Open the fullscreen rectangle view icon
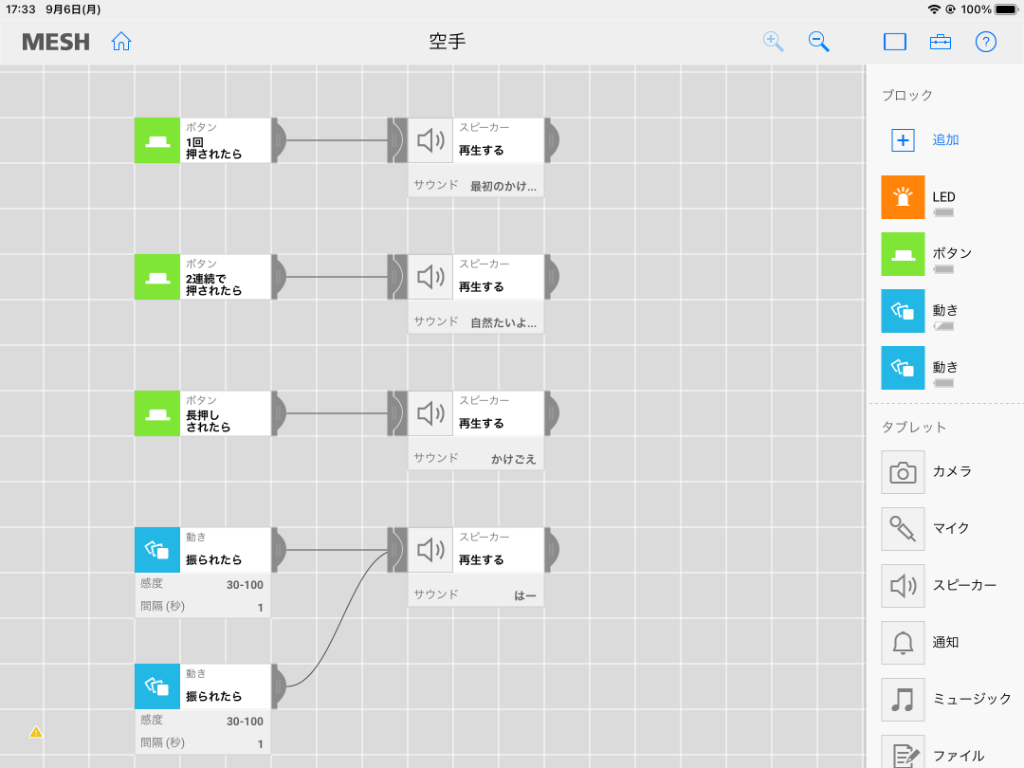 tap(895, 42)
